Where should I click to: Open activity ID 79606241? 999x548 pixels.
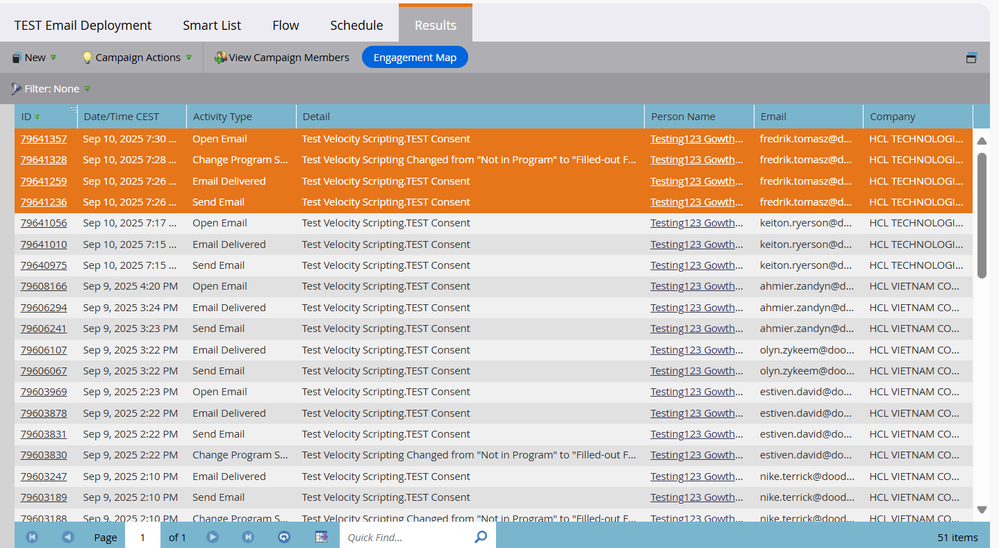pos(43,328)
